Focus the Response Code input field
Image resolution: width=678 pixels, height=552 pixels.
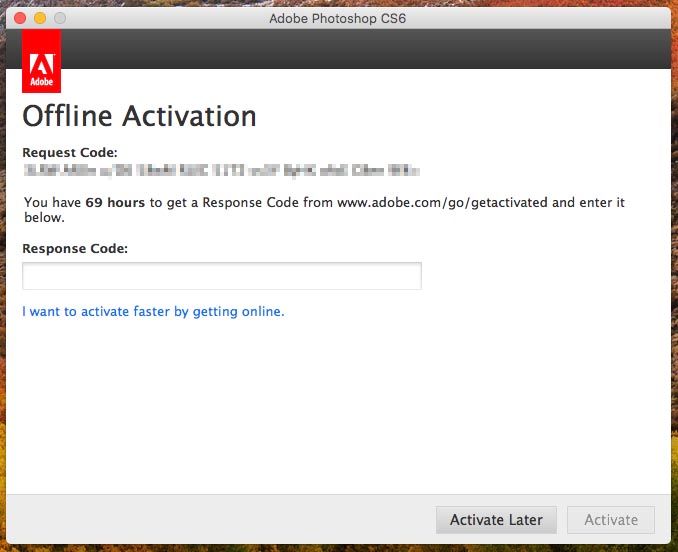pos(222,276)
